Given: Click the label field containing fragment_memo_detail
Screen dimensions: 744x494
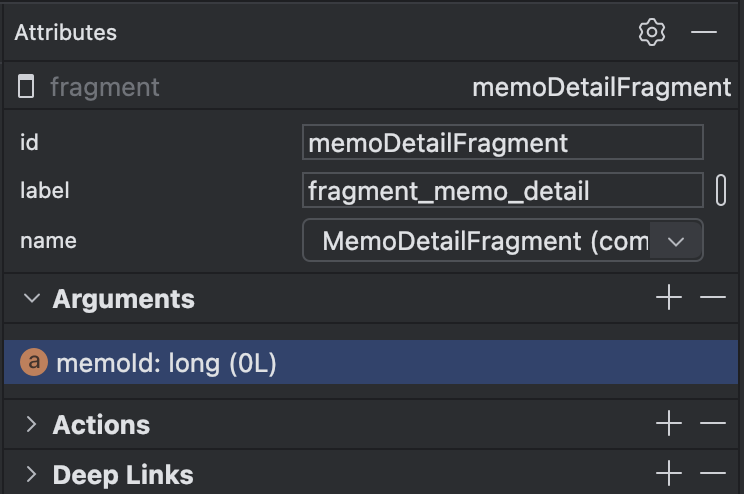Looking at the screenshot, I should tap(502, 190).
